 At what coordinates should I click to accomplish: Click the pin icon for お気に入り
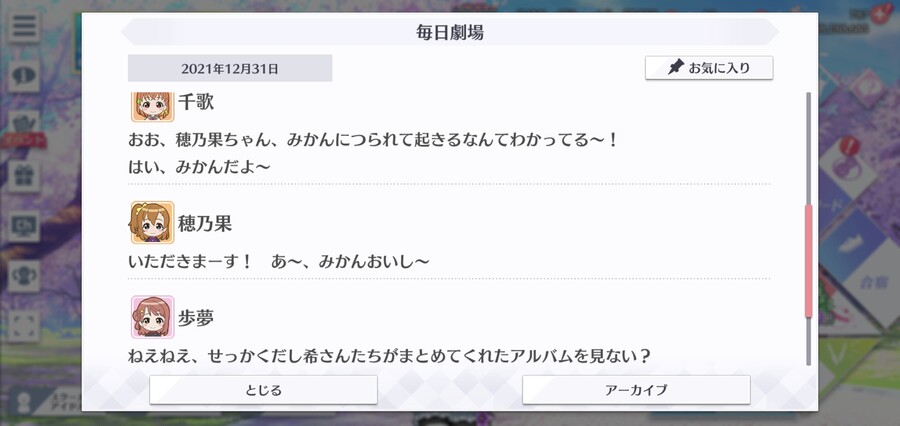point(676,68)
